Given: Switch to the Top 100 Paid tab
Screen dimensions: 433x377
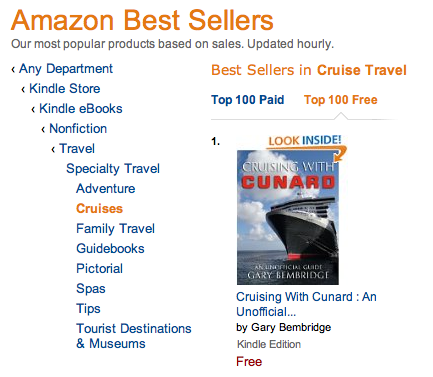Looking at the screenshot, I should tap(247, 100).
